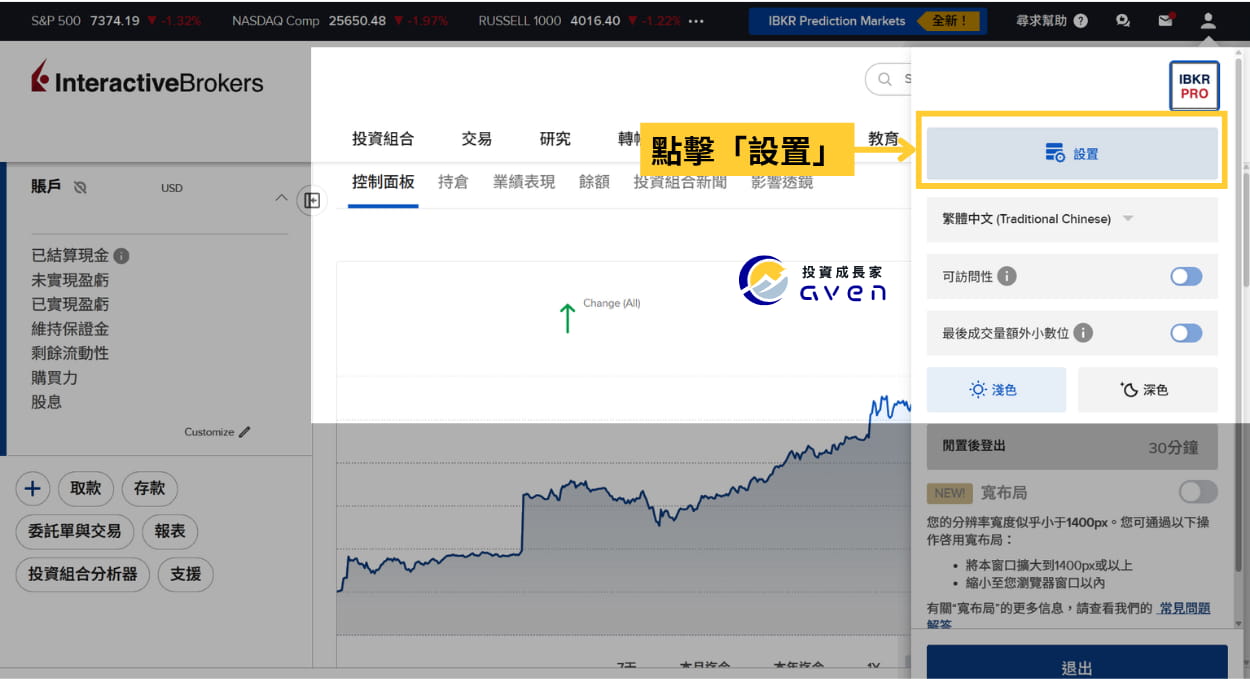Image resolution: width=1250 pixels, height=679 pixels.
Task: Switch to the 業績表現 tab
Action: tap(524, 182)
